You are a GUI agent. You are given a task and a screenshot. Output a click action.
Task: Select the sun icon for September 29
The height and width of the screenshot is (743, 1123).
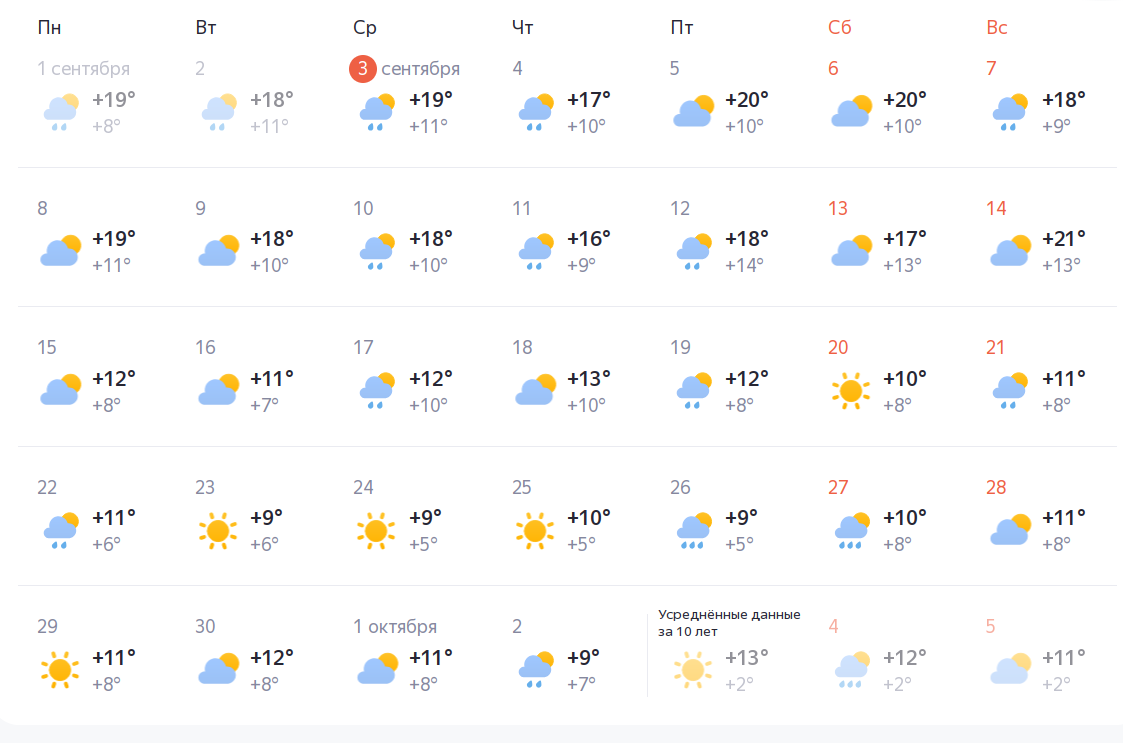(x=59, y=669)
